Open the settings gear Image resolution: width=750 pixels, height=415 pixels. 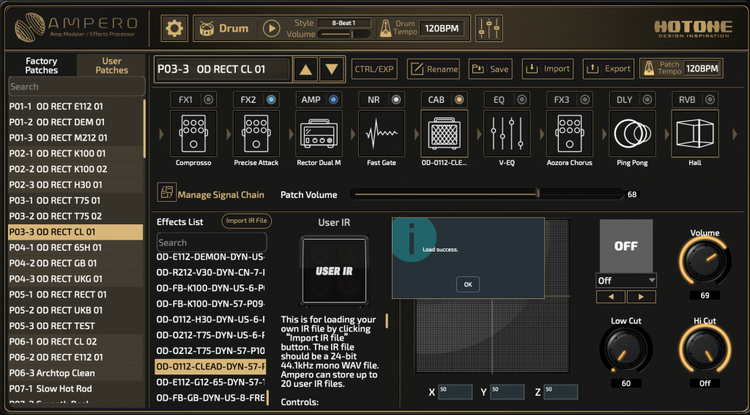[174, 28]
